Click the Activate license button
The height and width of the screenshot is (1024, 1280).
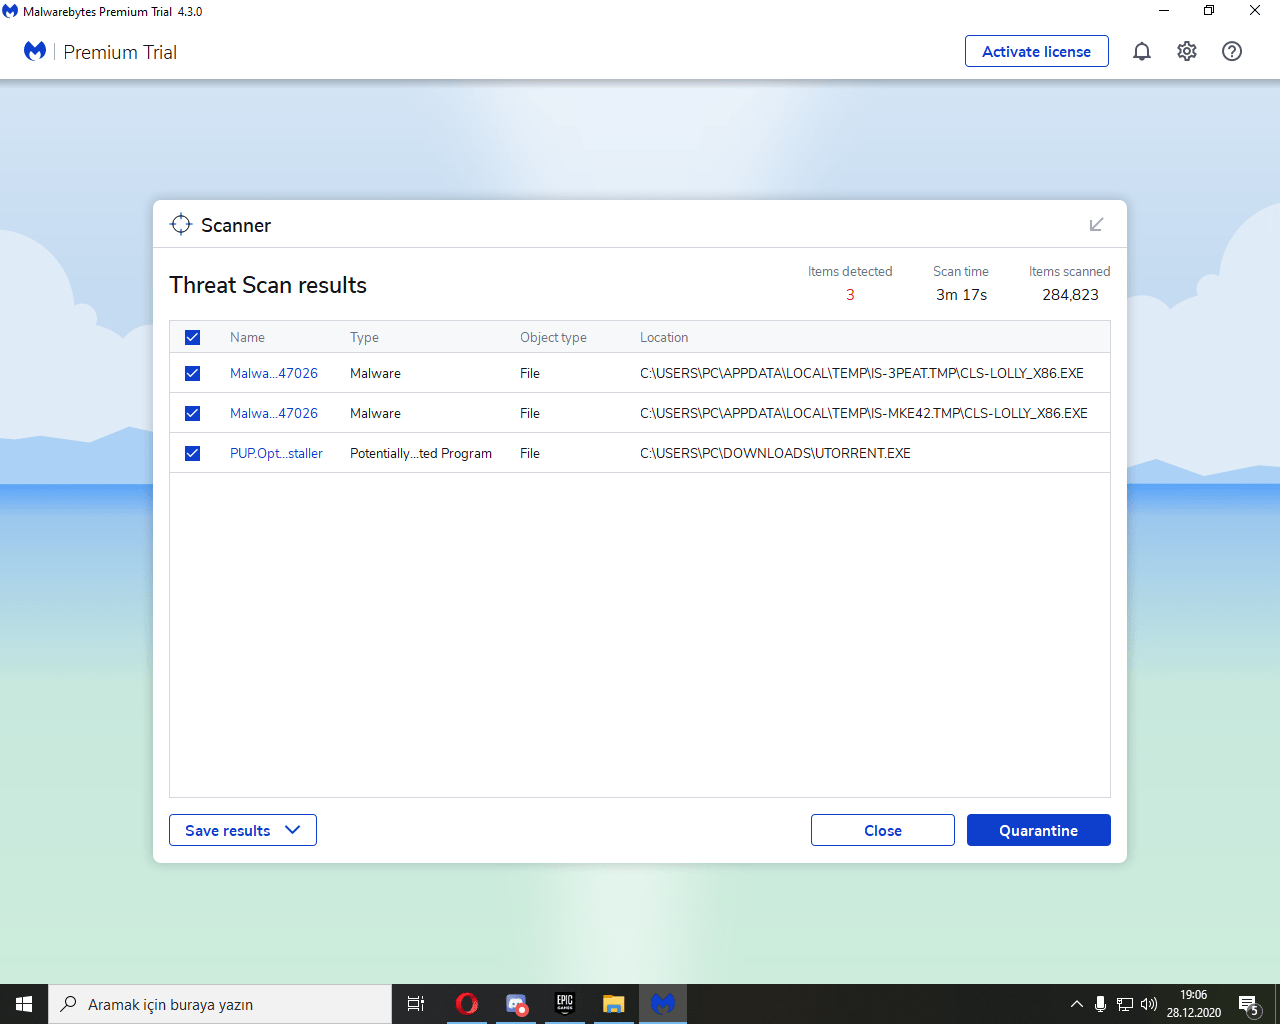(x=1037, y=51)
